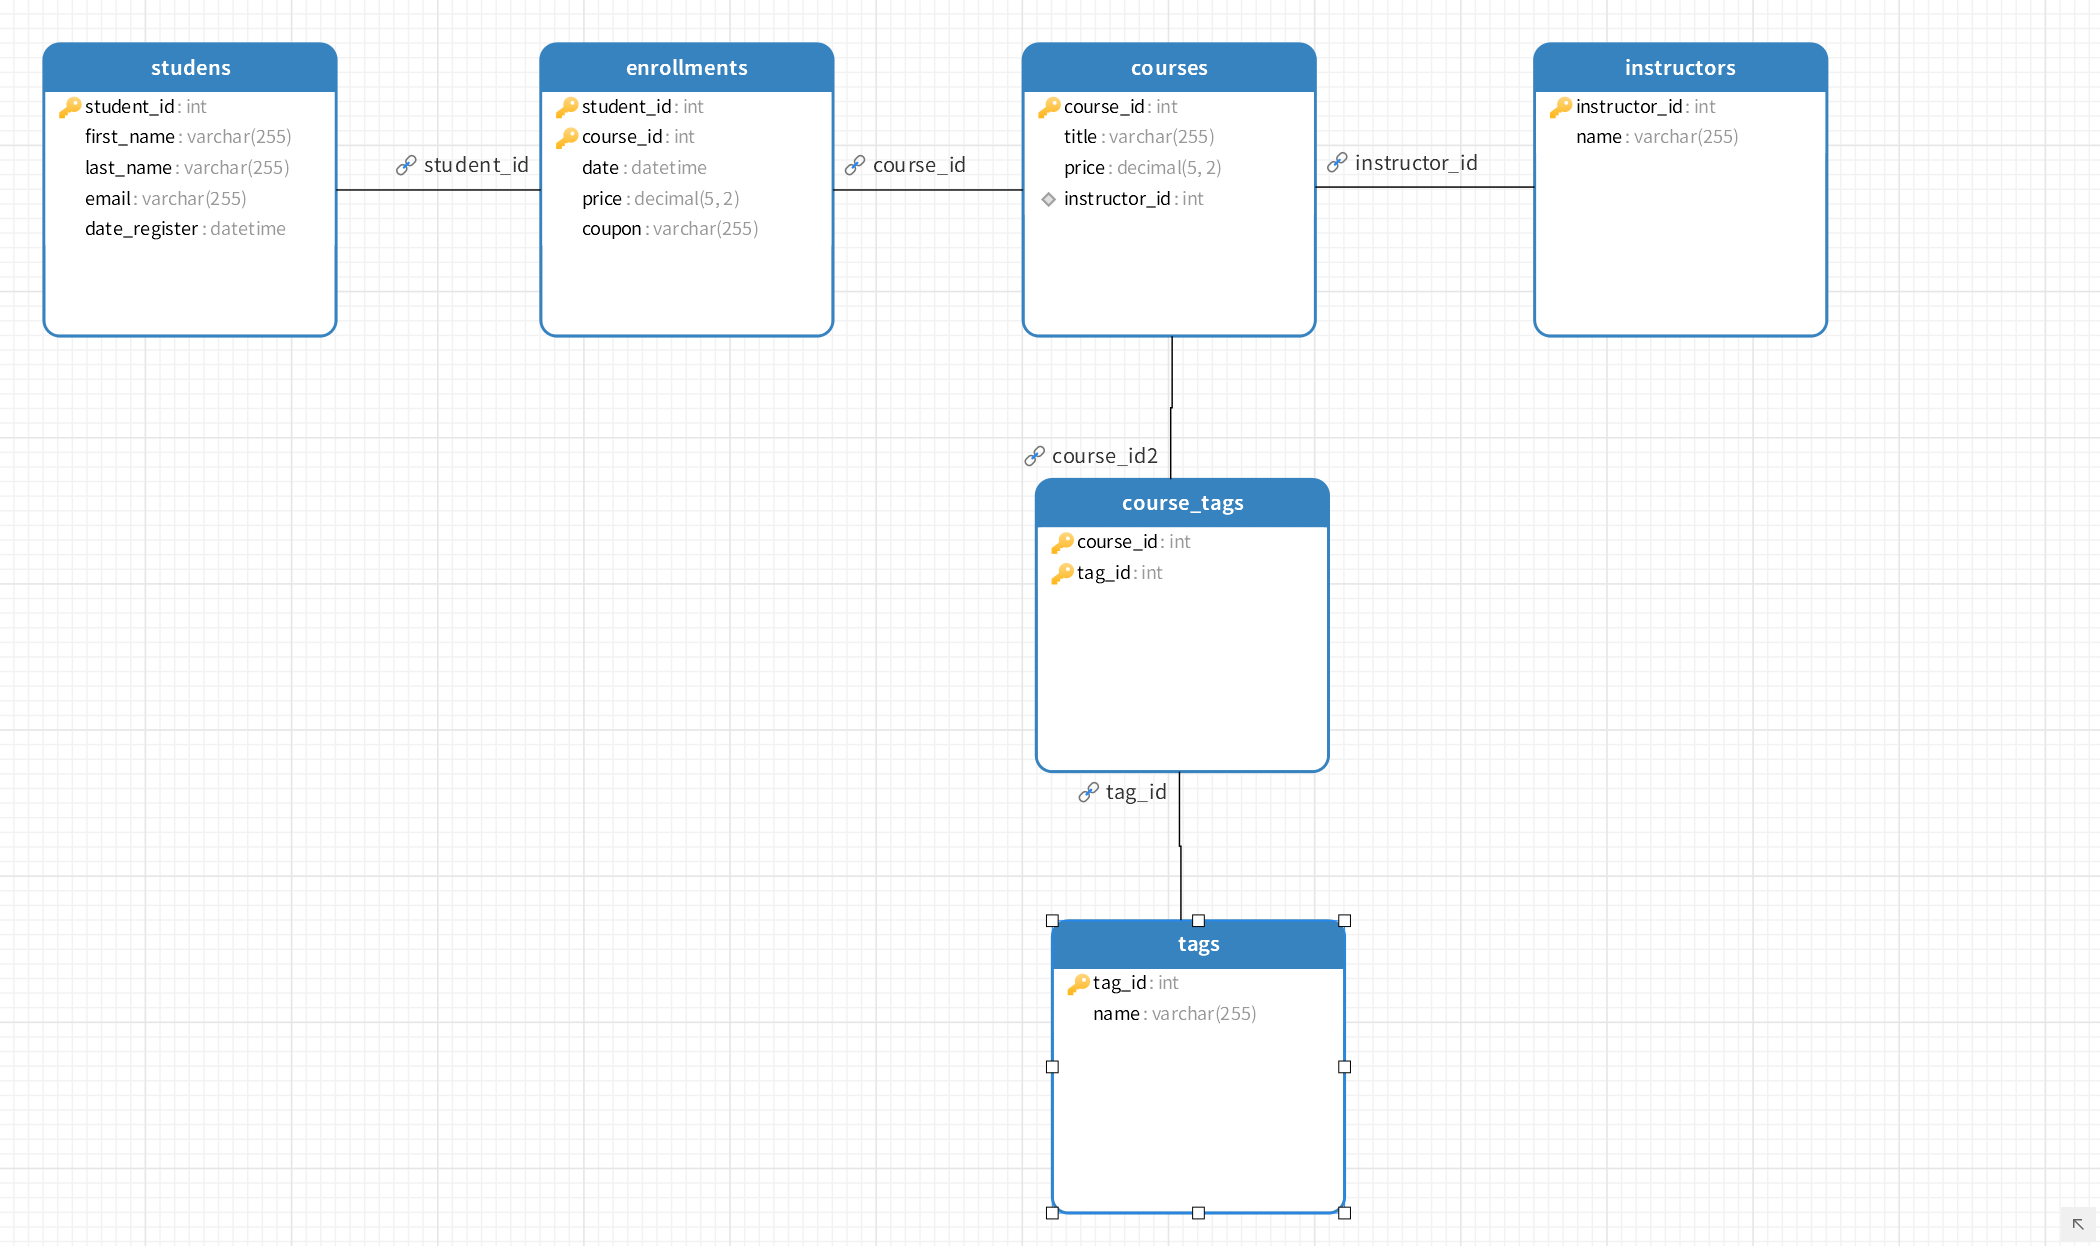This screenshot has height=1246, width=2100.
Task: Click the bottom-right resize handle of the tags table
Action: click(x=1344, y=1212)
